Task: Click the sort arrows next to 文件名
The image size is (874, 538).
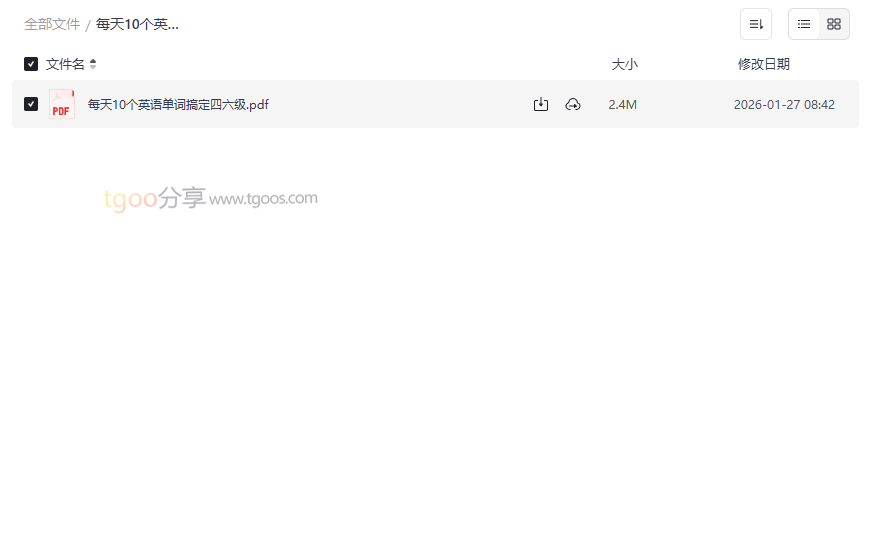Action: pos(93,64)
